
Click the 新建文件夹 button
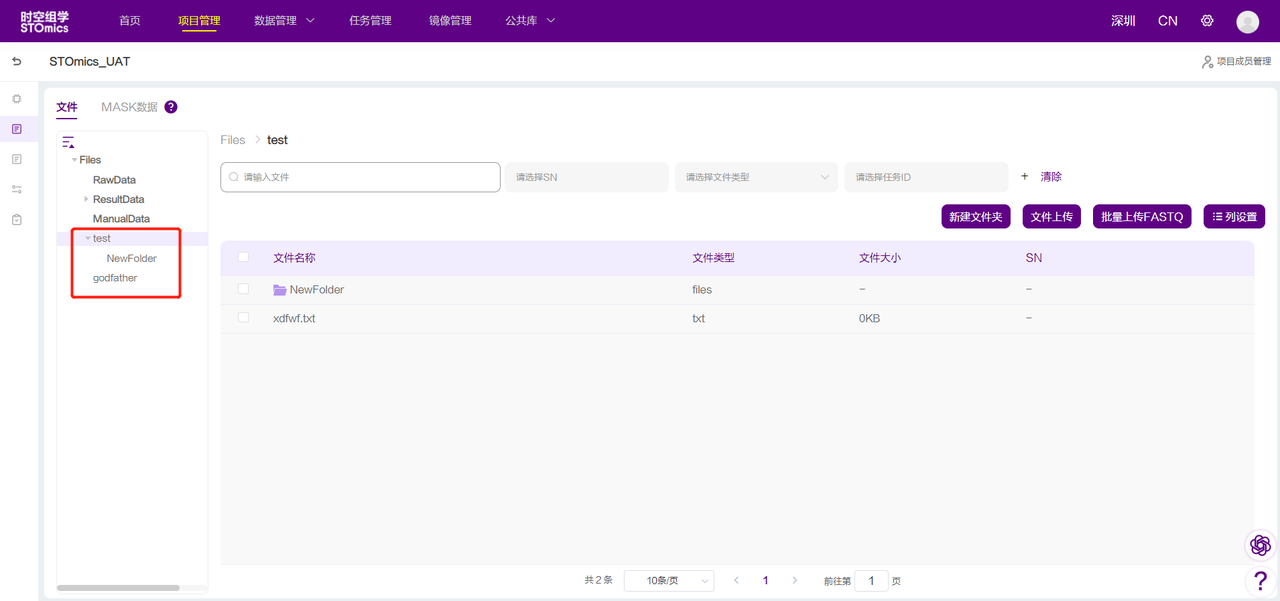tap(975, 217)
